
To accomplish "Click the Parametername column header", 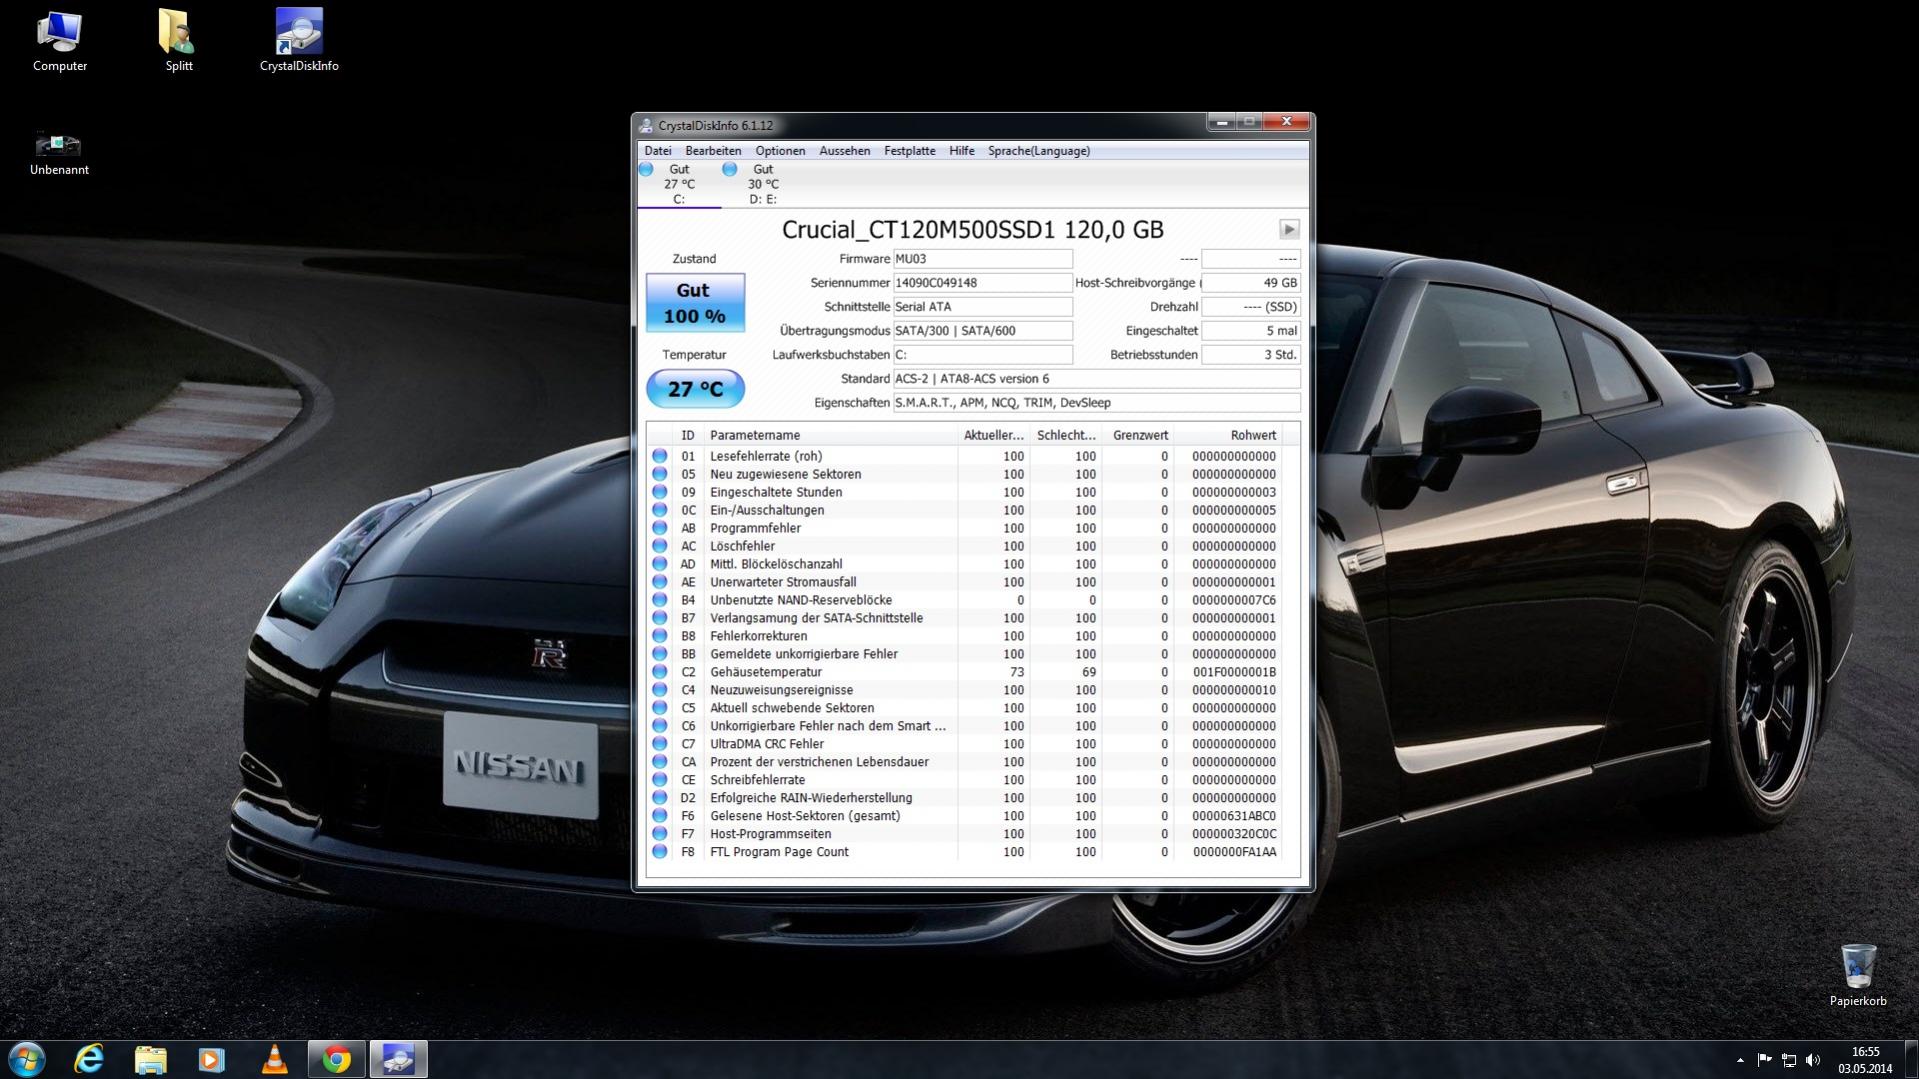I will tap(830, 435).
